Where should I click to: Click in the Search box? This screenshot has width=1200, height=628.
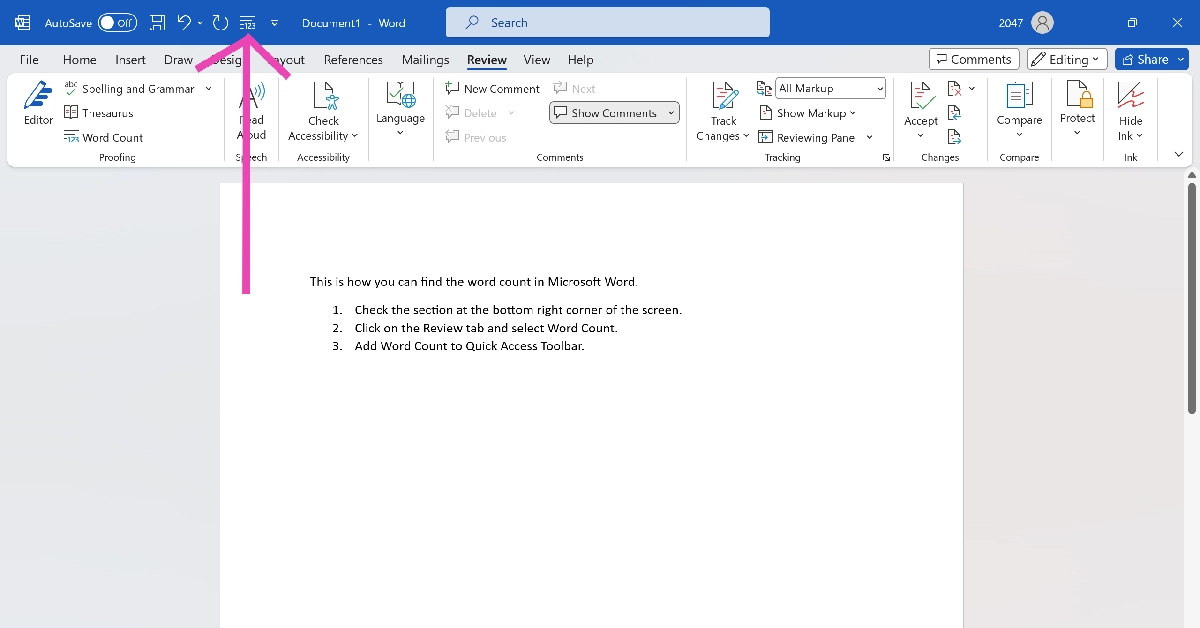click(608, 22)
